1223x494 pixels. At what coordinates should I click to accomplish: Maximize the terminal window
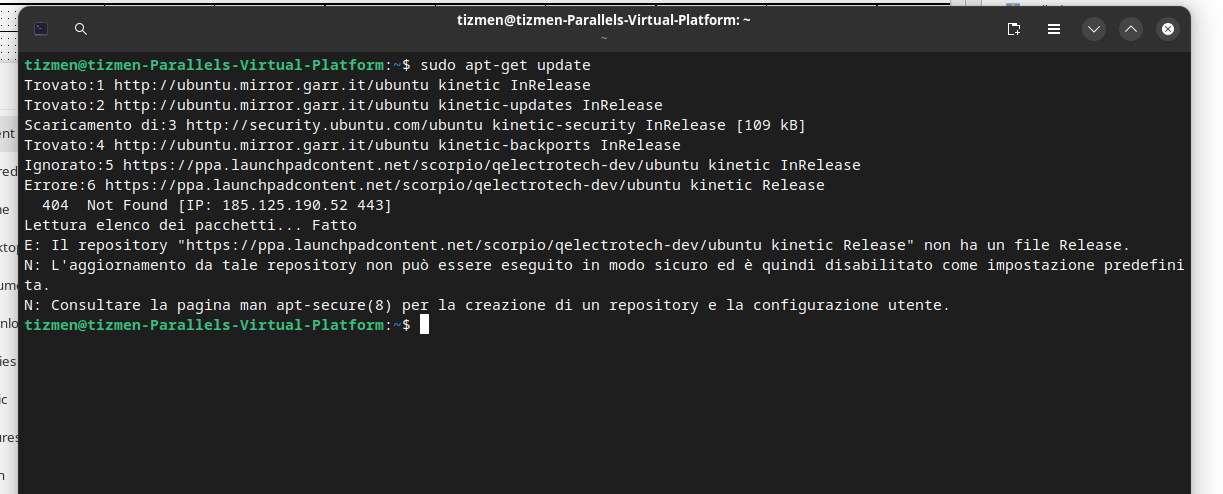1131,29
